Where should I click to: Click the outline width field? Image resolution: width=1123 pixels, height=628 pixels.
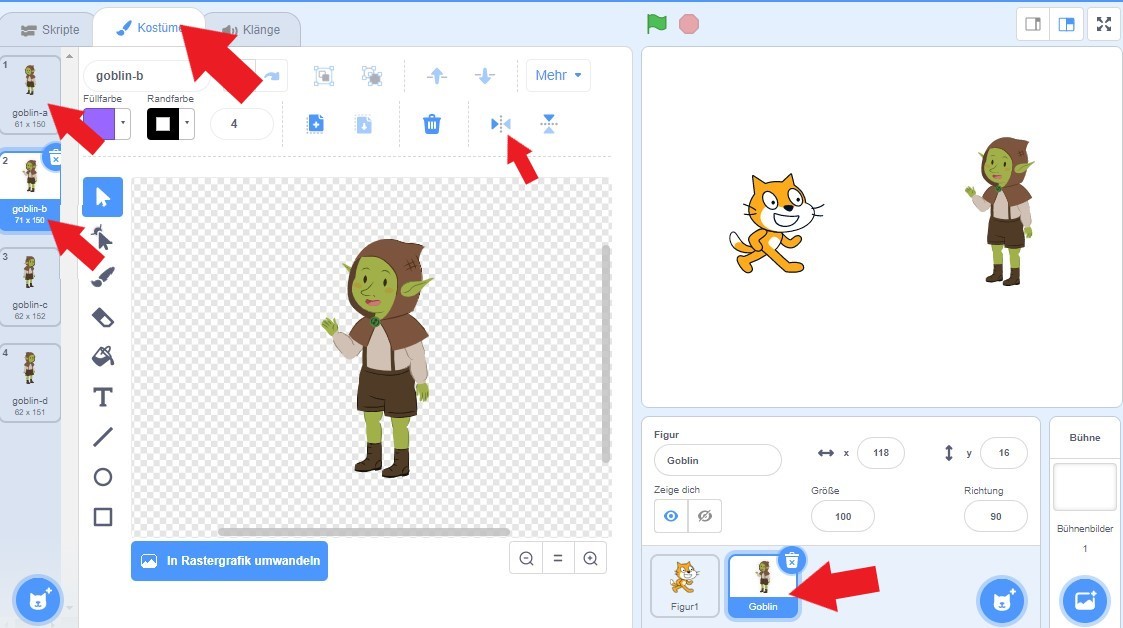[241, 124]
